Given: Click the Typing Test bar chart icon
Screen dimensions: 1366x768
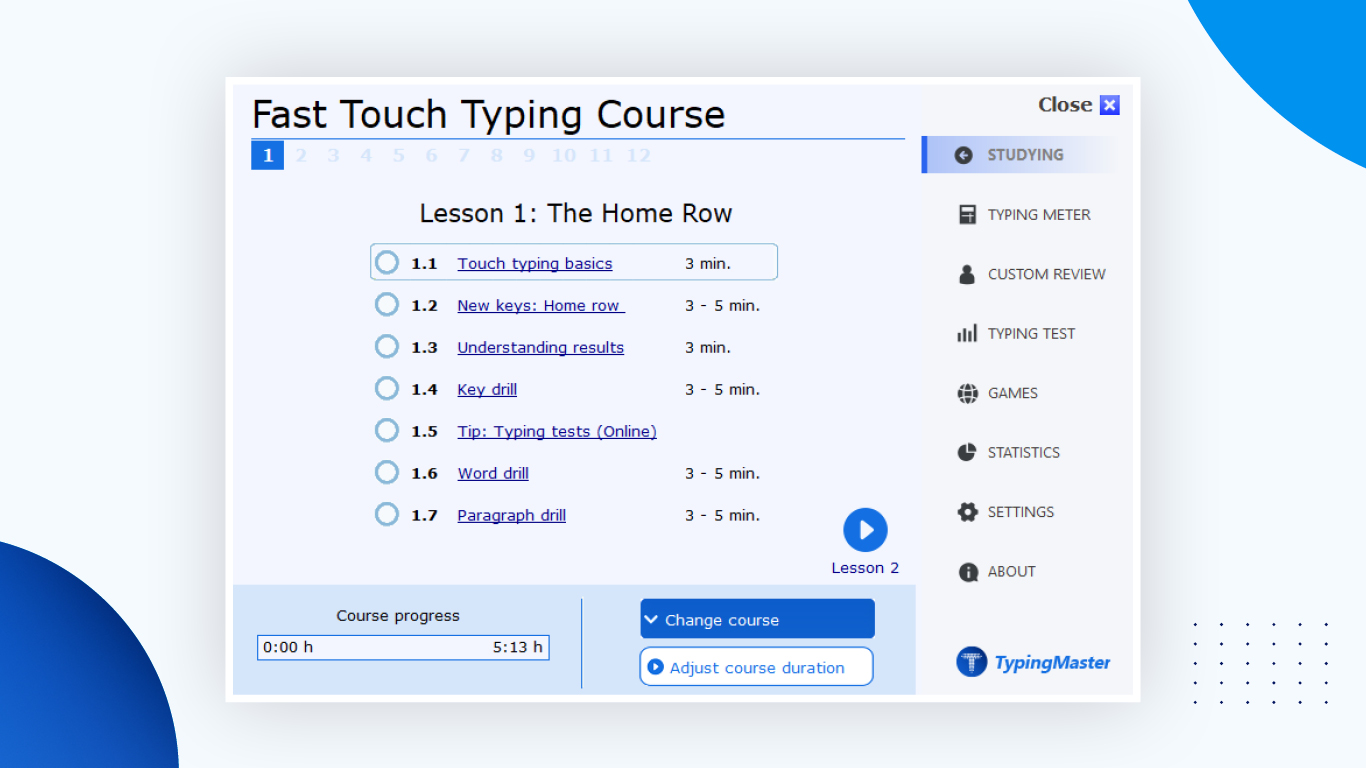Looking at the screenshot, I should 967,334.
